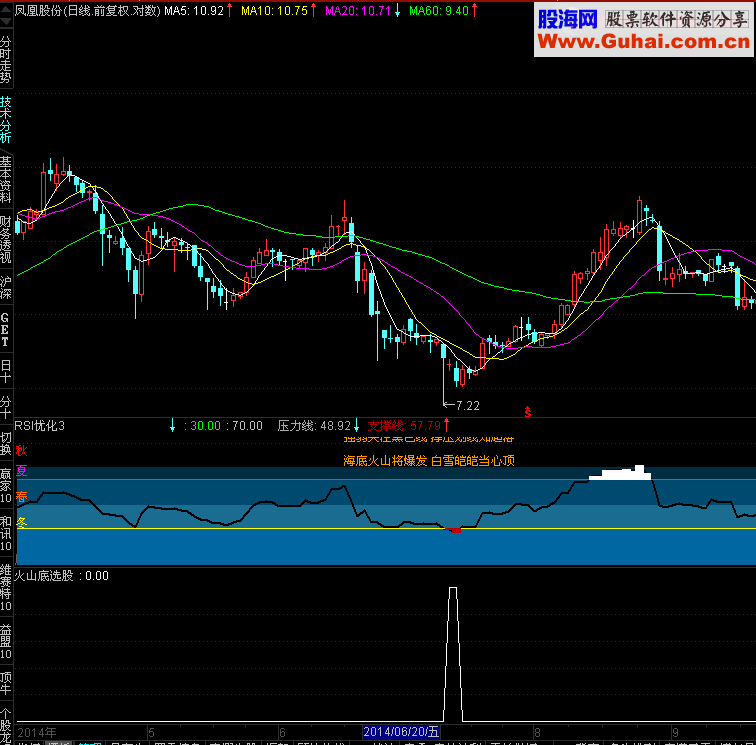The width and height of the screenshot is (756, 745).
Task: Open the 益盟10 sidebar entry
Action: tap(6, 642)
